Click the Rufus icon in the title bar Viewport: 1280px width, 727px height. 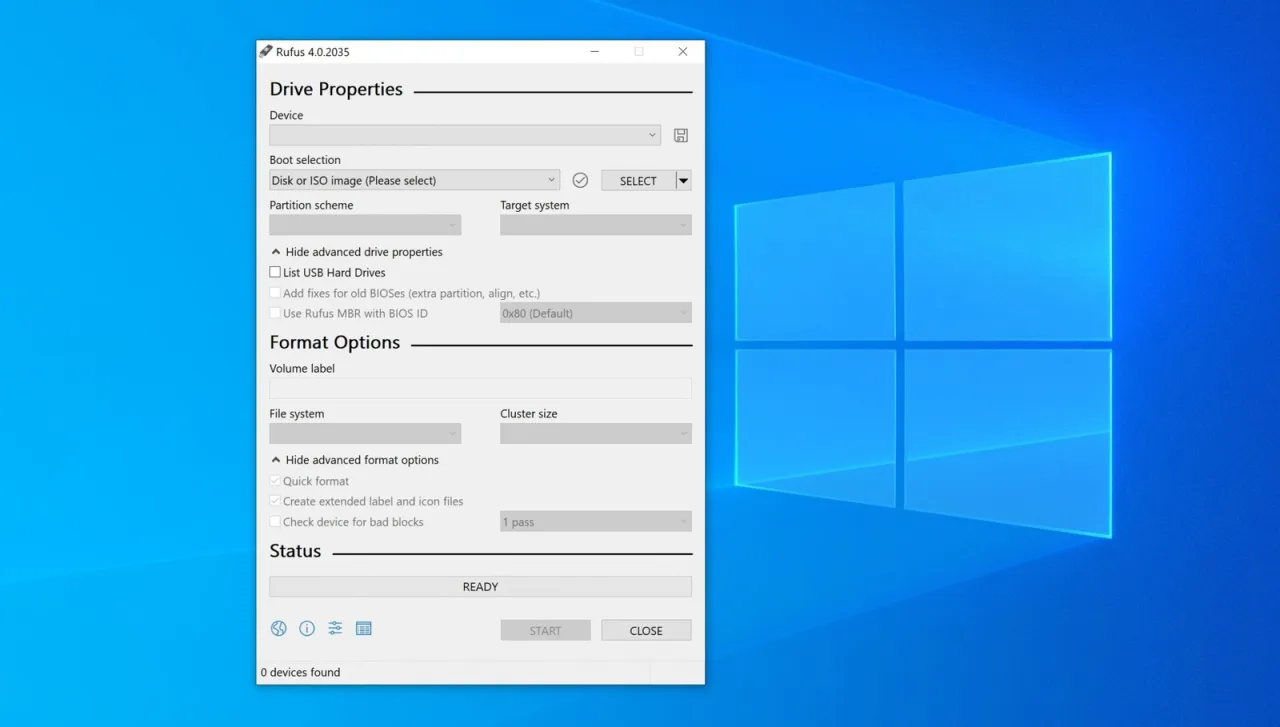point(266,51)
